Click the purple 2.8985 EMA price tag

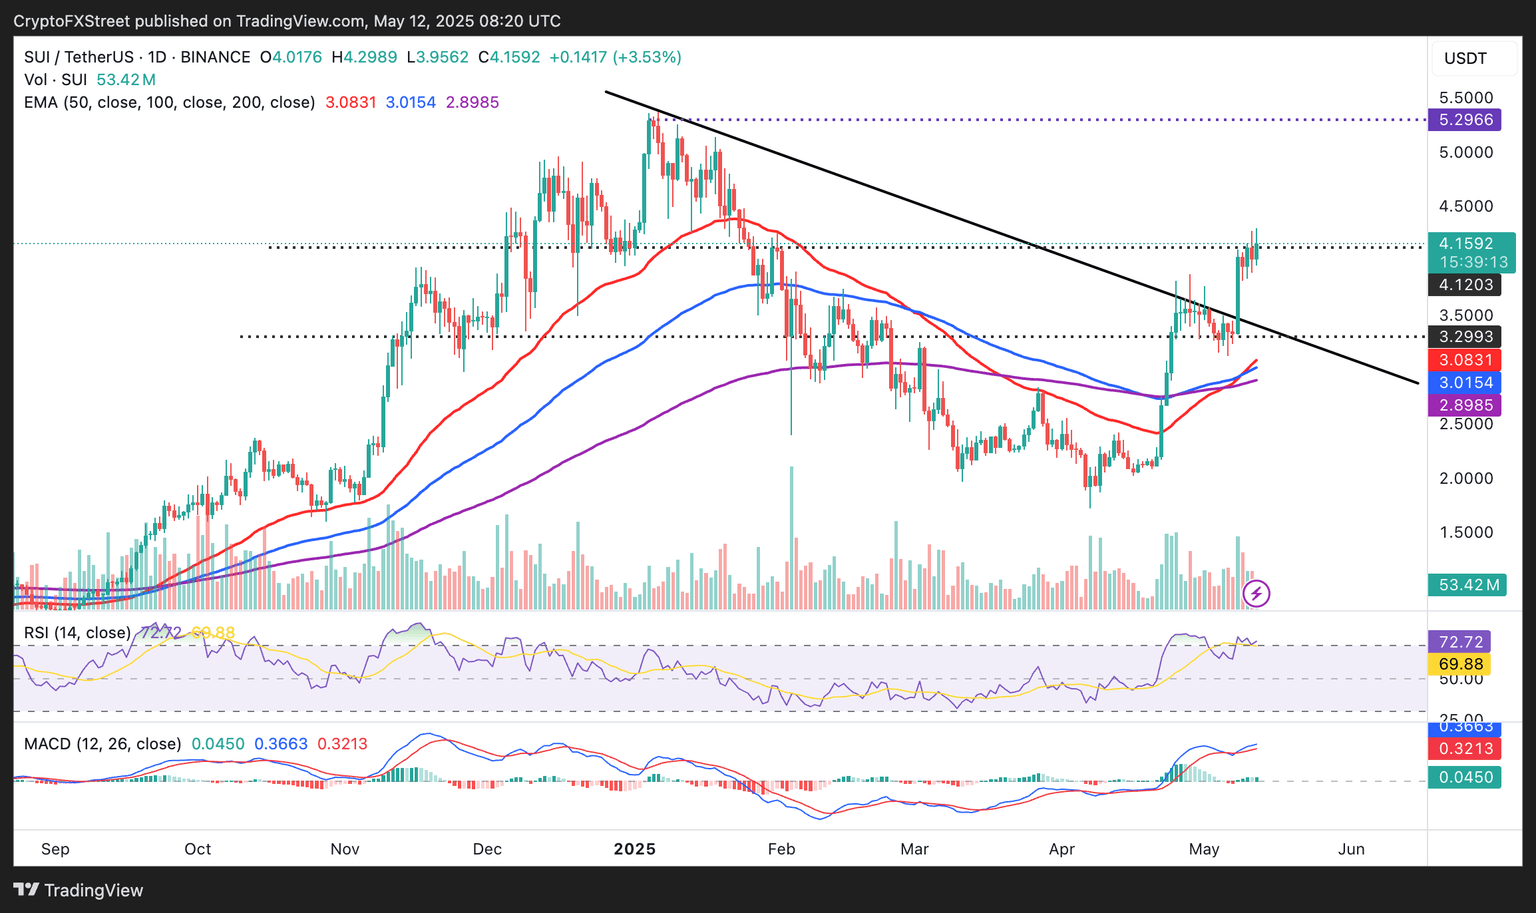[1466, 405]
